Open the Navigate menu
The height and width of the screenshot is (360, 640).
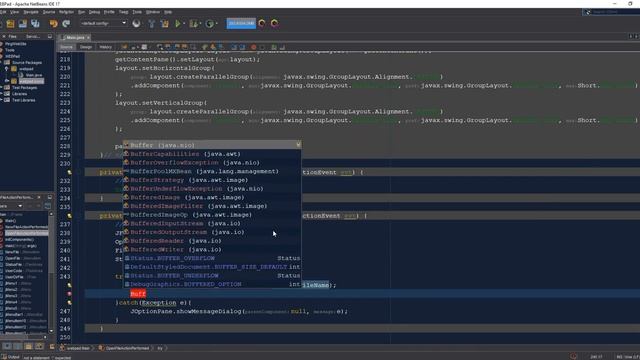[31, 12]
